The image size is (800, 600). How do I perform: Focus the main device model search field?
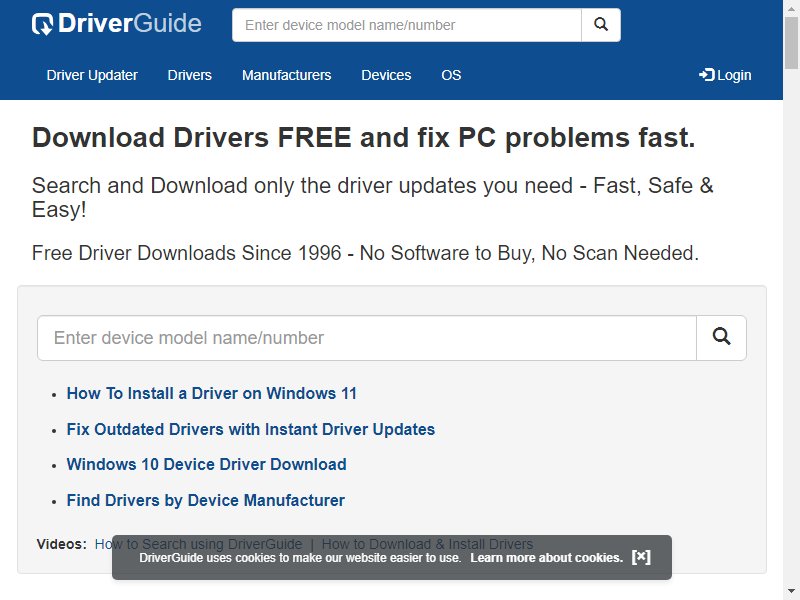pyautogui.click(x=367, y=338)
